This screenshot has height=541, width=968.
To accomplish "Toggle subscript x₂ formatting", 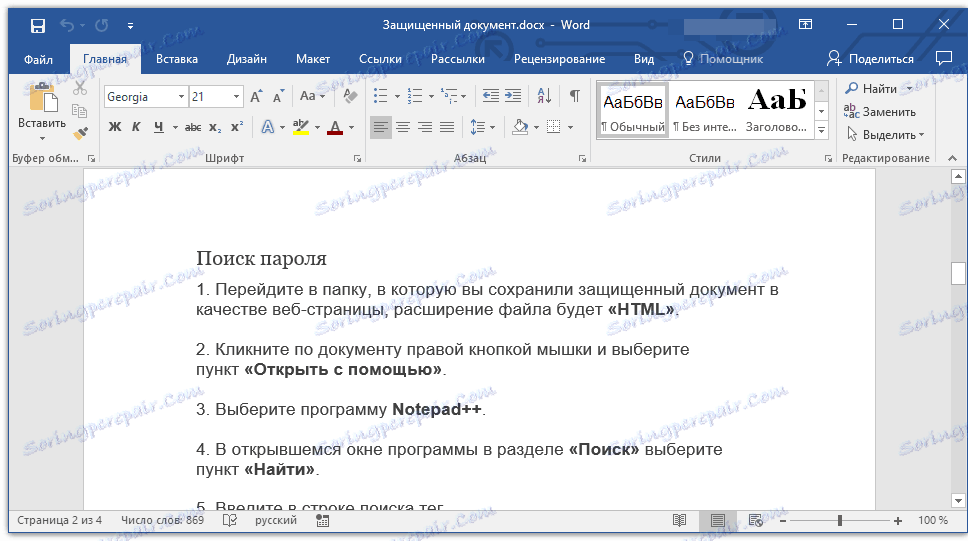I will pos(215,127).
